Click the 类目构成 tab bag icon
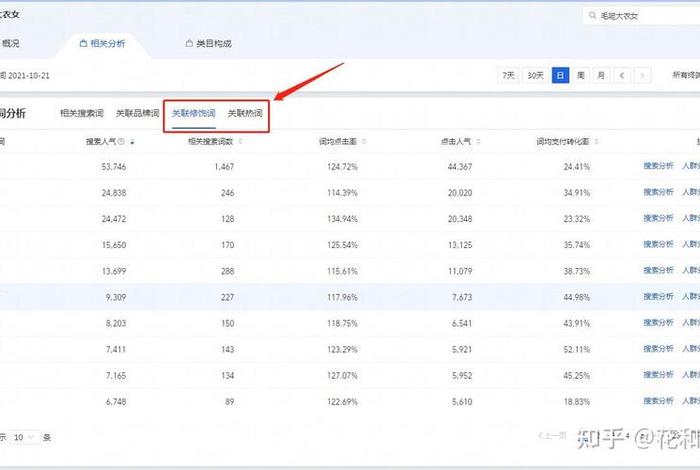700x470 pixels. click(x=189, y=44)
